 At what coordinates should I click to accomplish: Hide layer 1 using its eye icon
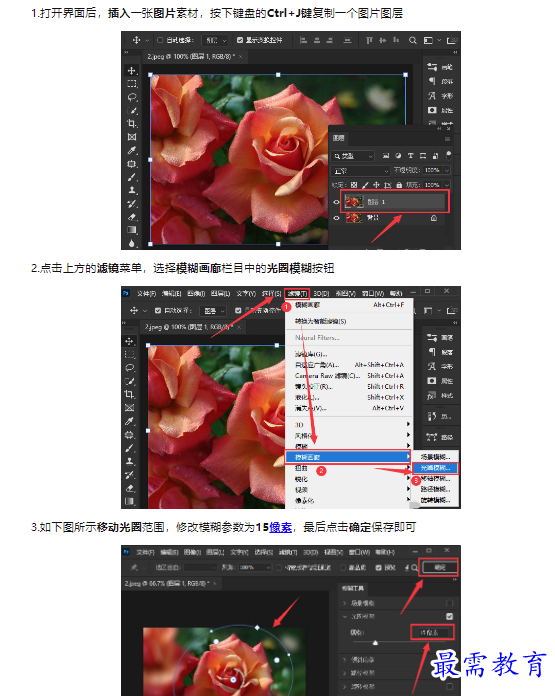click(x=336, y=202)
